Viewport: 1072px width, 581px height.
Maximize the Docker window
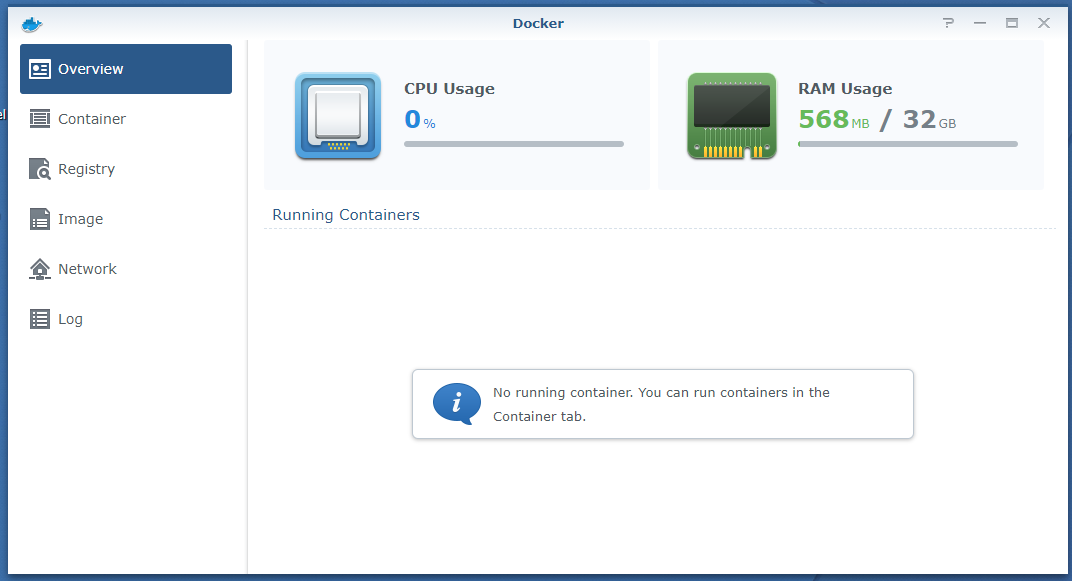pos(1012,23)
